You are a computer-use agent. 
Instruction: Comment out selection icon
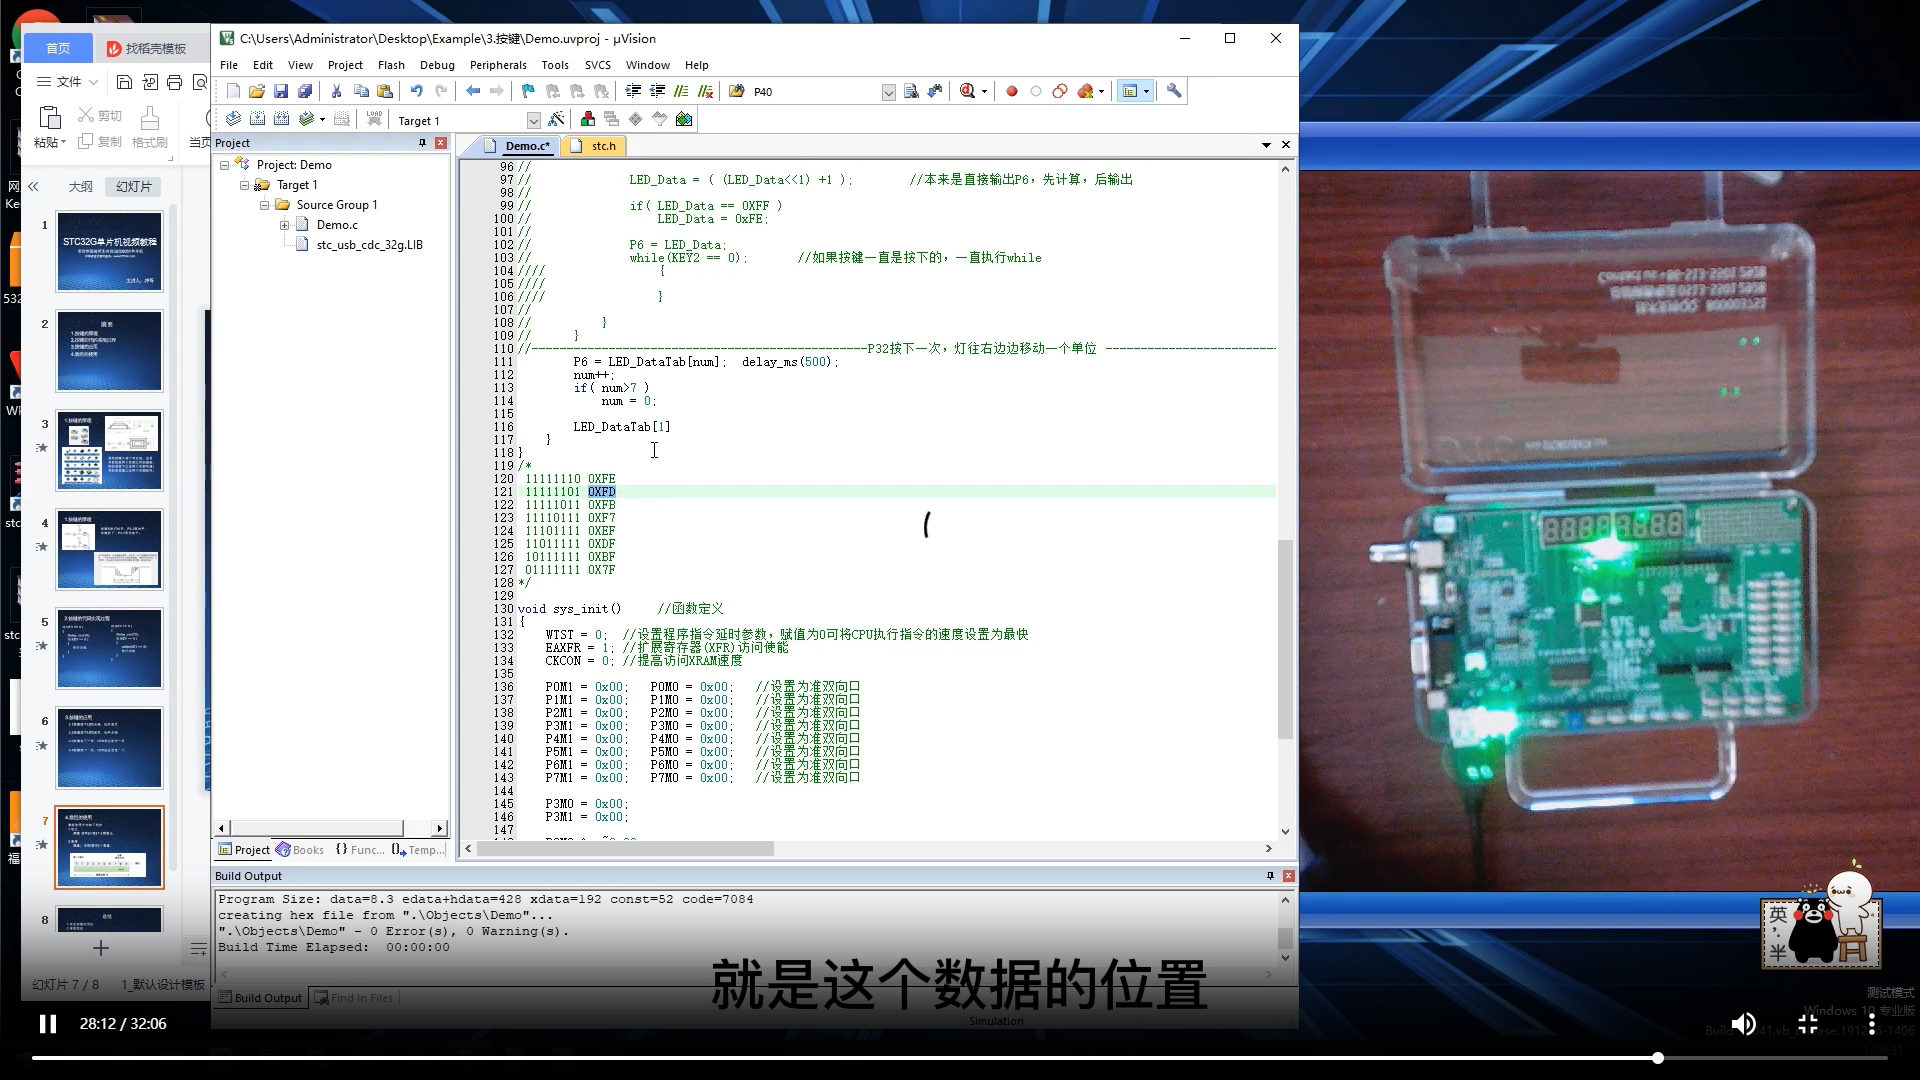(681, 91)
